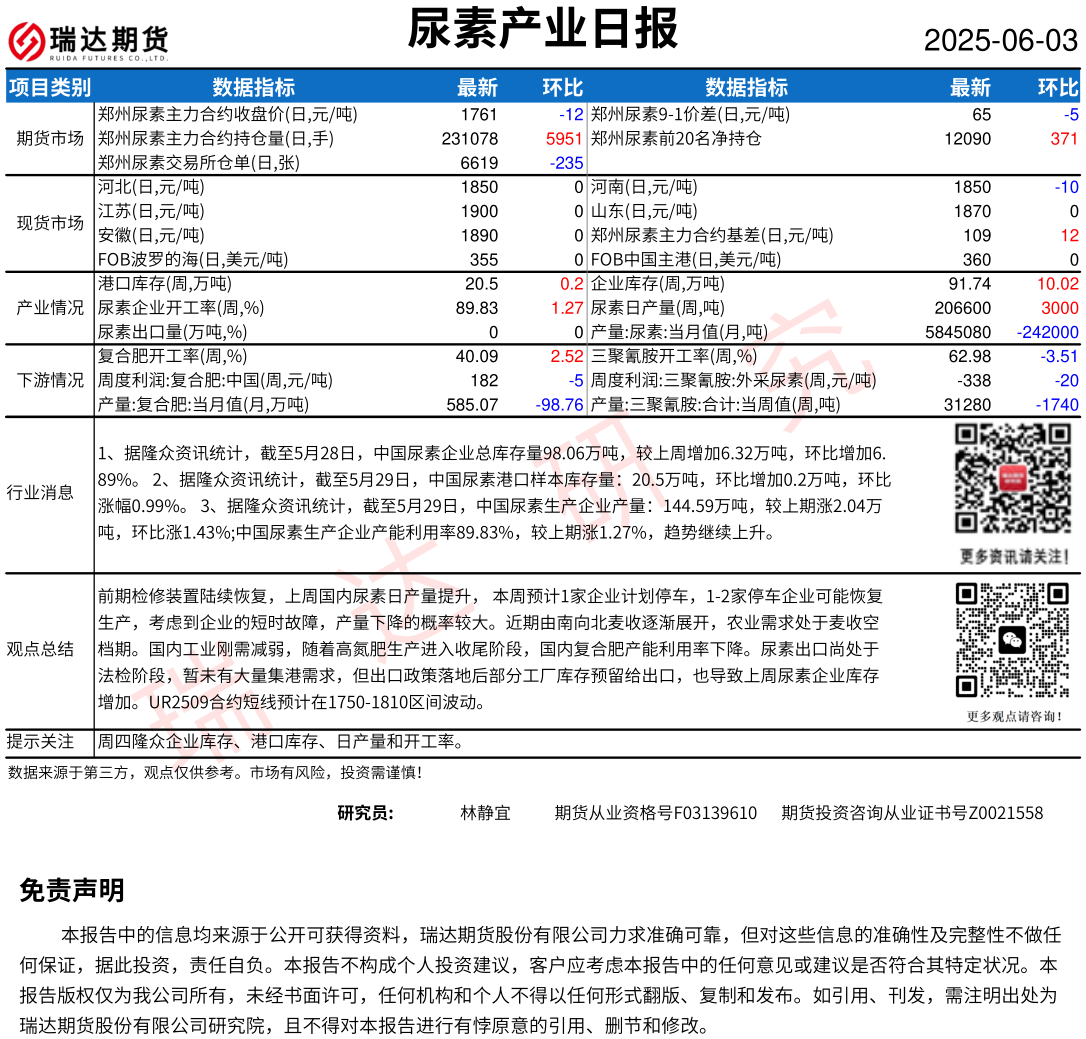Click the 产业情况 category cell
The image size is (1086, 1039).
coord(50,308)
